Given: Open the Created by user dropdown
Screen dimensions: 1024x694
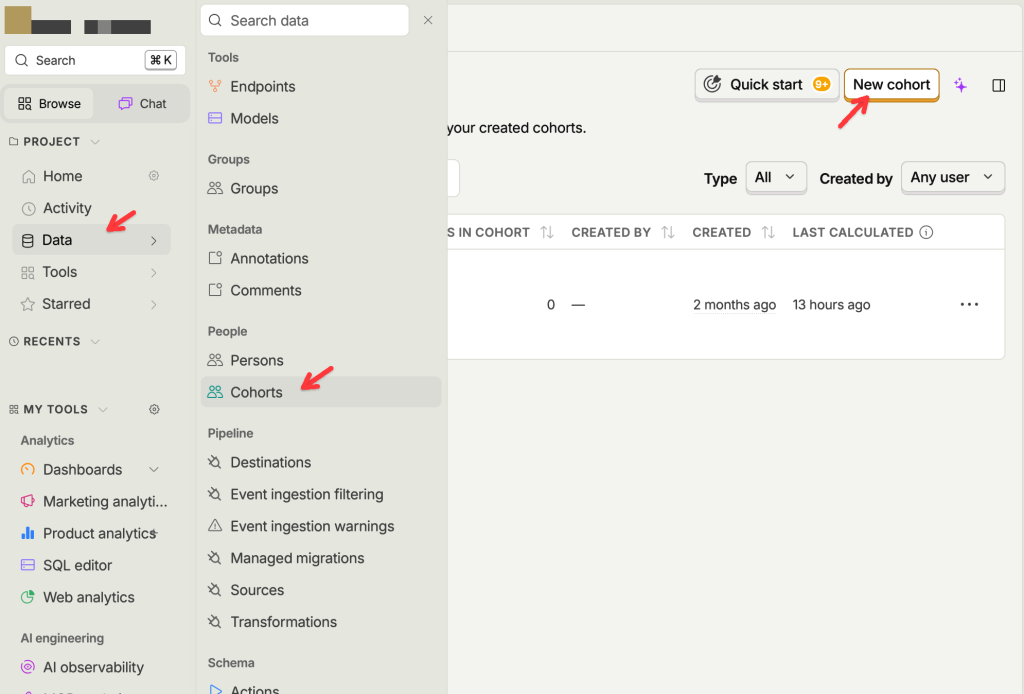Looking at the screenshot, I should [x=952, y=178].
